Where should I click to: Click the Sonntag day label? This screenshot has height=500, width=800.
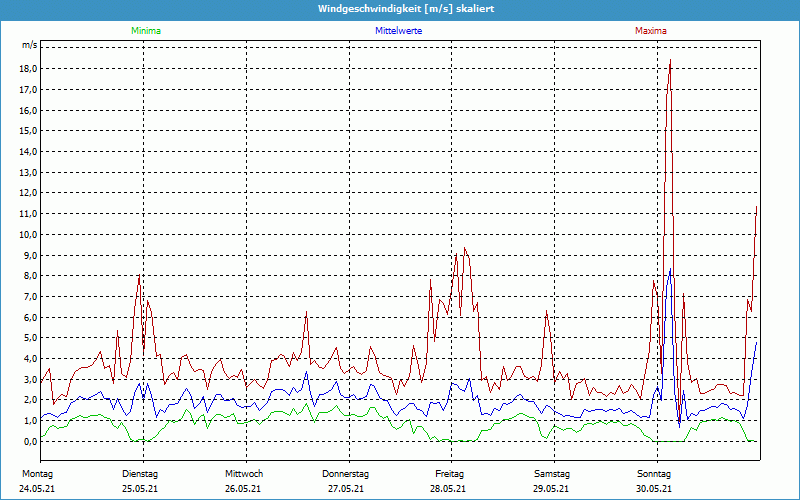tap(654, 473)
